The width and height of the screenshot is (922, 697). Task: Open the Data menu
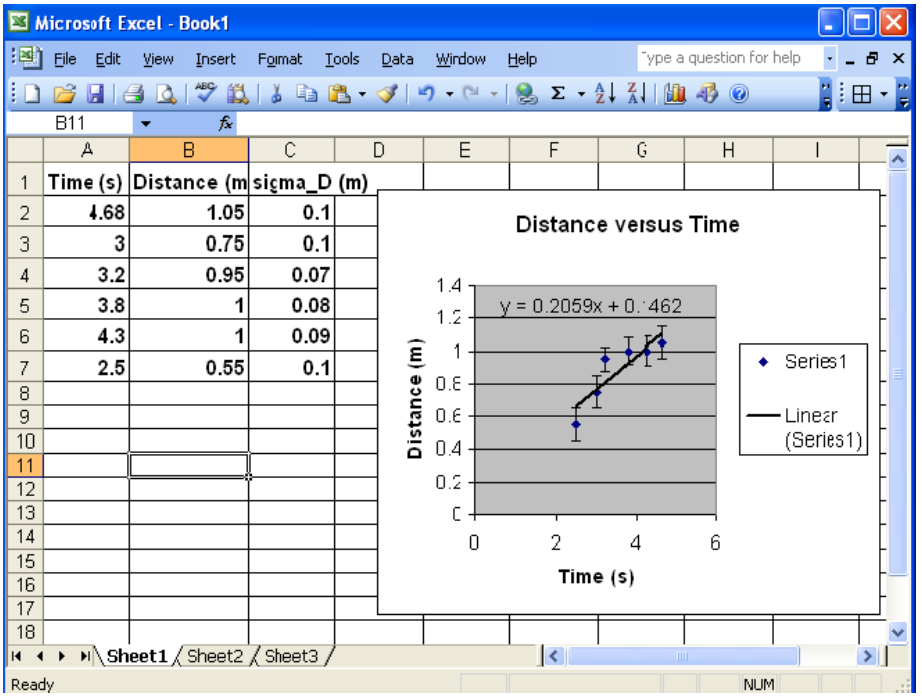pyautogui.click(x=397, y=59)
